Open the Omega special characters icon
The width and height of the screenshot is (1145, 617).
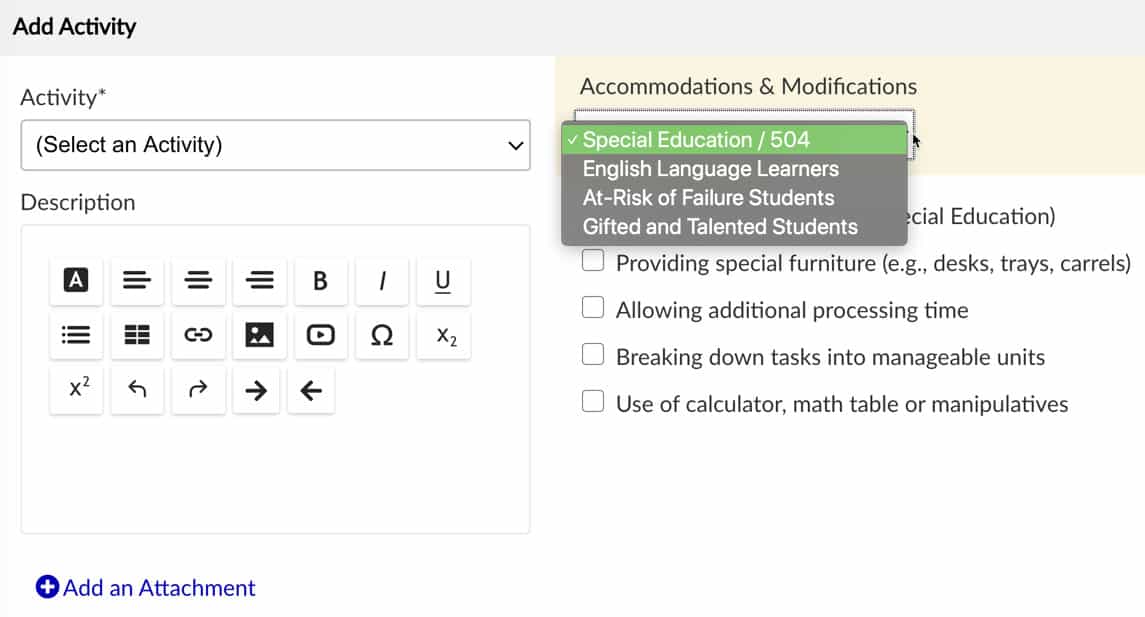(x=382, y=336)
